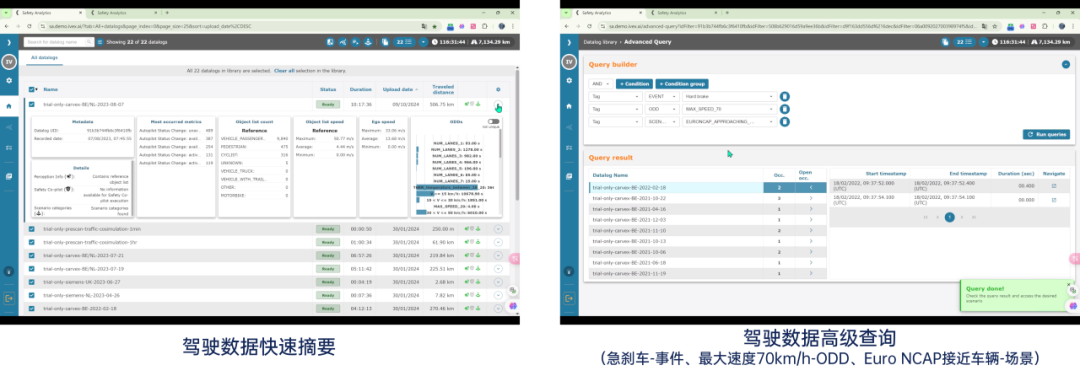The height and width of the screenshot is (376, 1080).
Task: Open a new tab in right browser window
Action: click(x=727, y=12)
